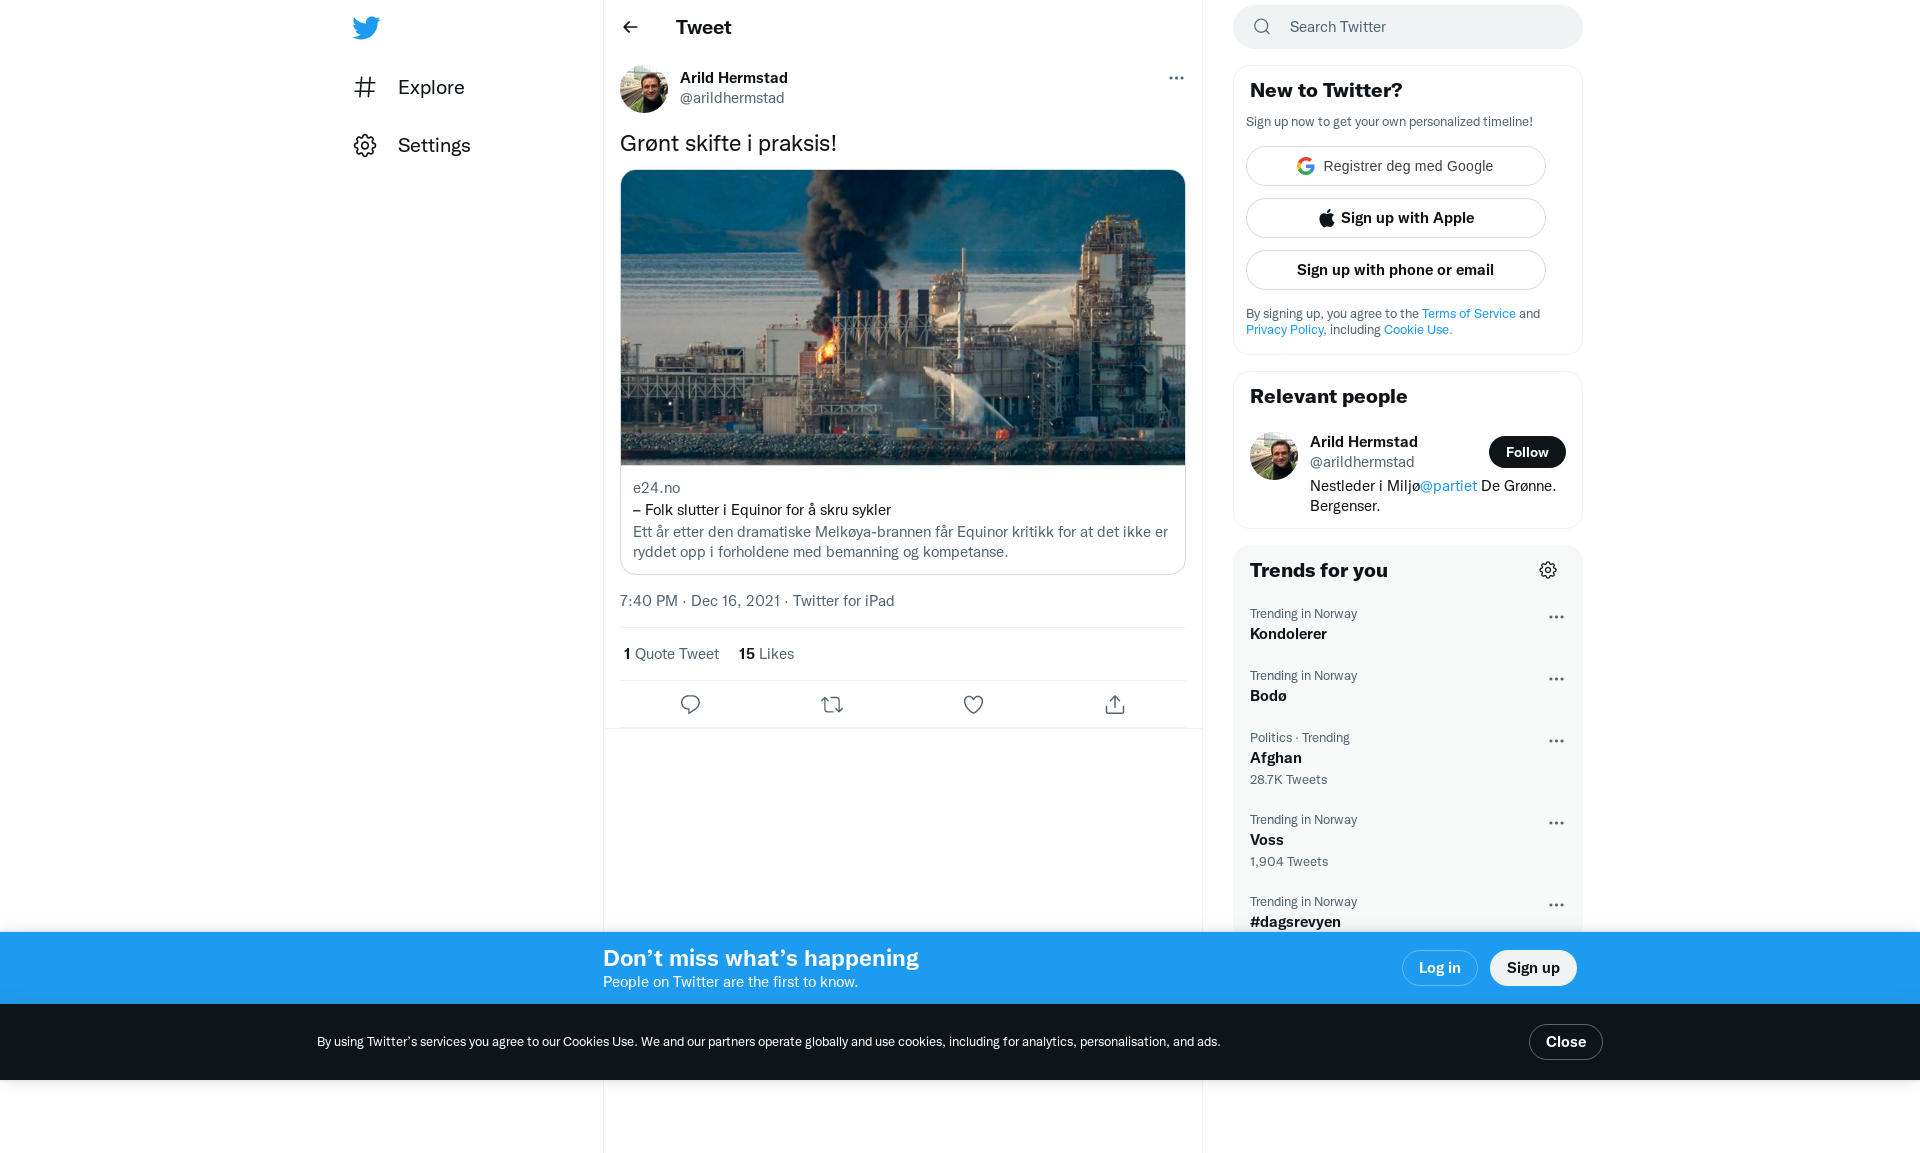Close the cookie notice bar
1920x1153 pixels.
[1566, 1042]
